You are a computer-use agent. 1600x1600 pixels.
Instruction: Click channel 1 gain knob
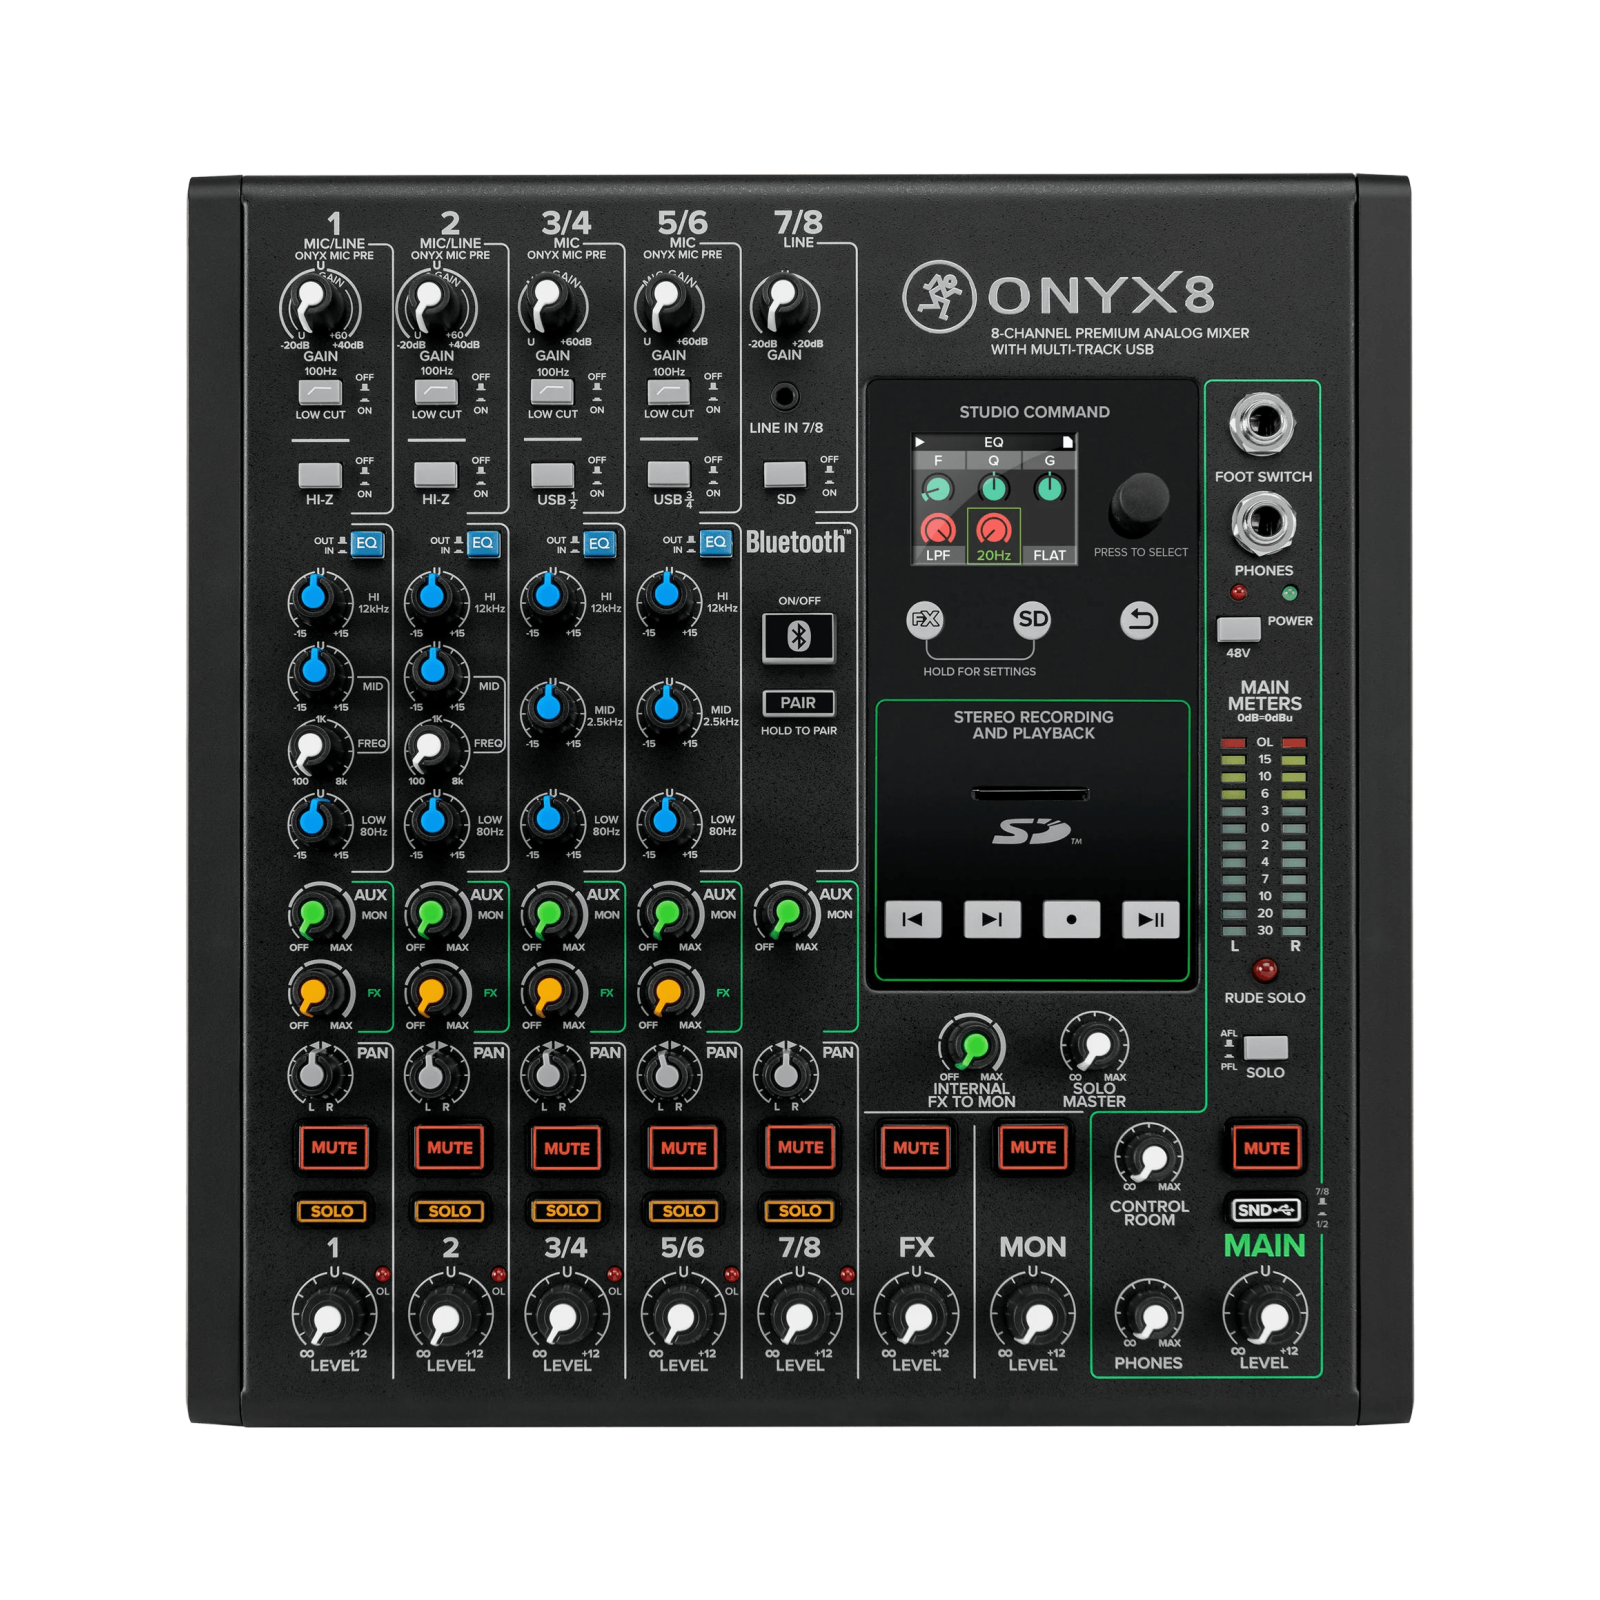pos(318,305)
